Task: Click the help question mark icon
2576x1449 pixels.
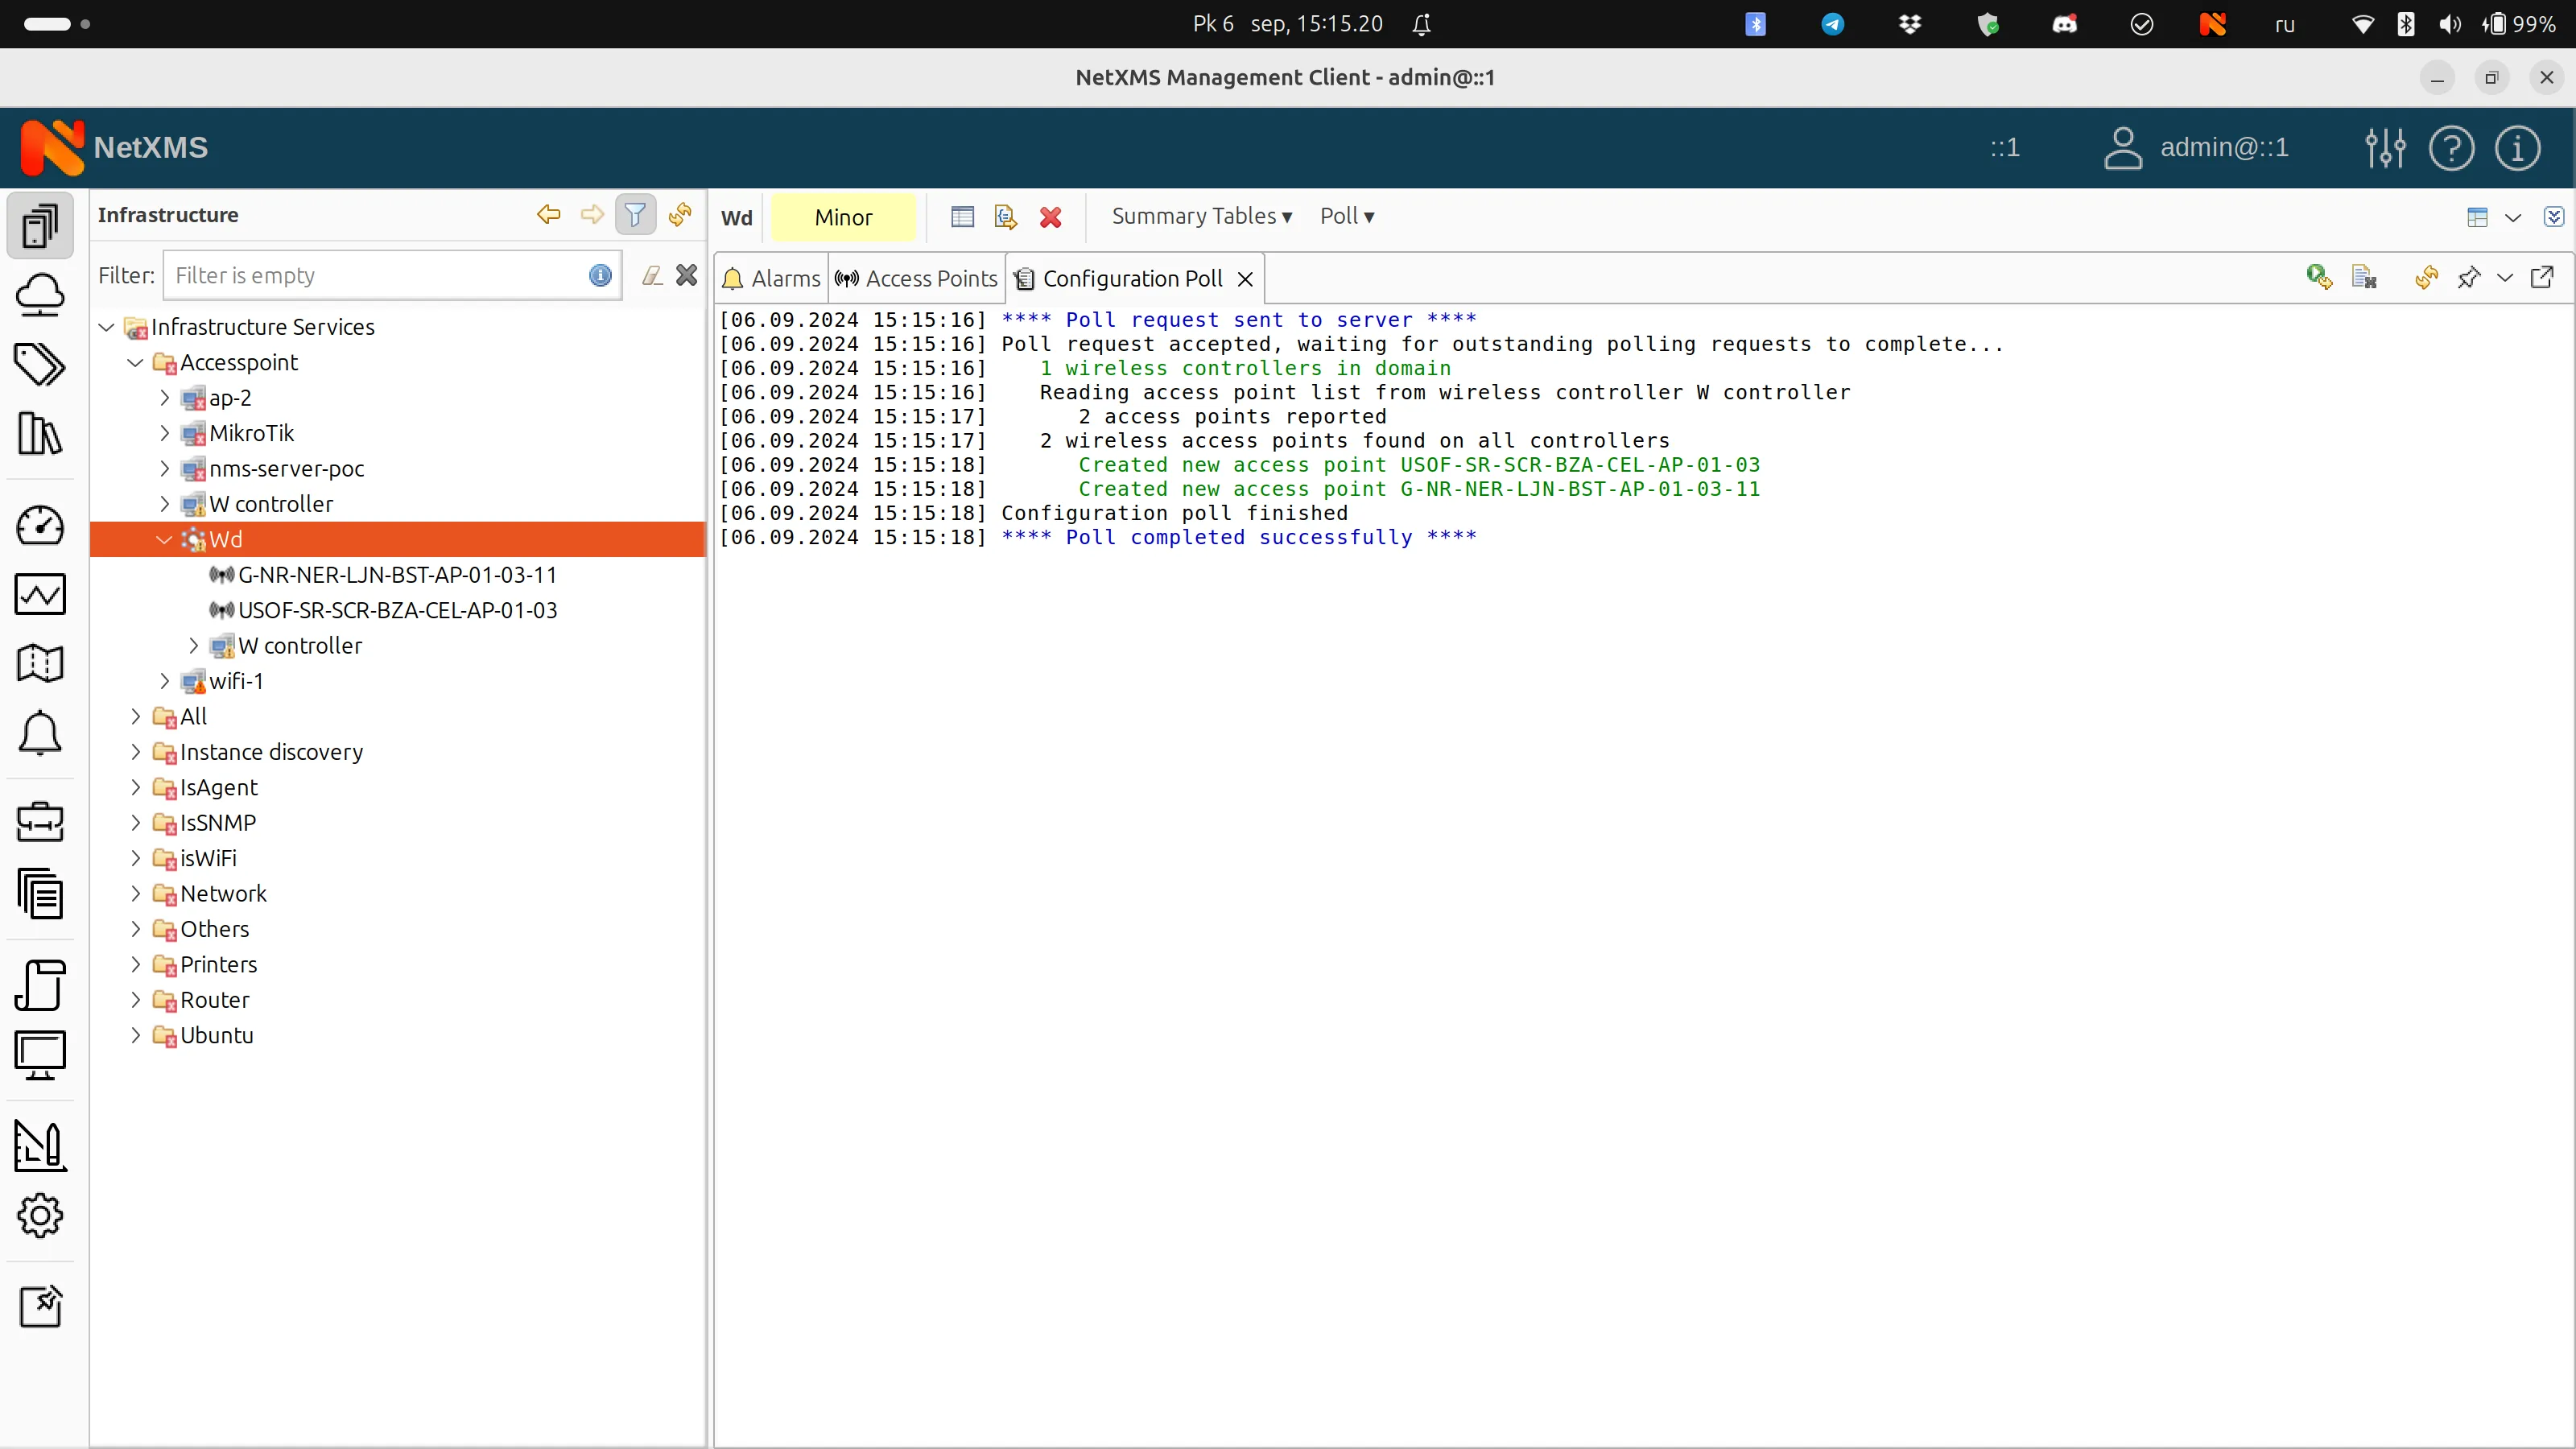Action: point(2451,148)
